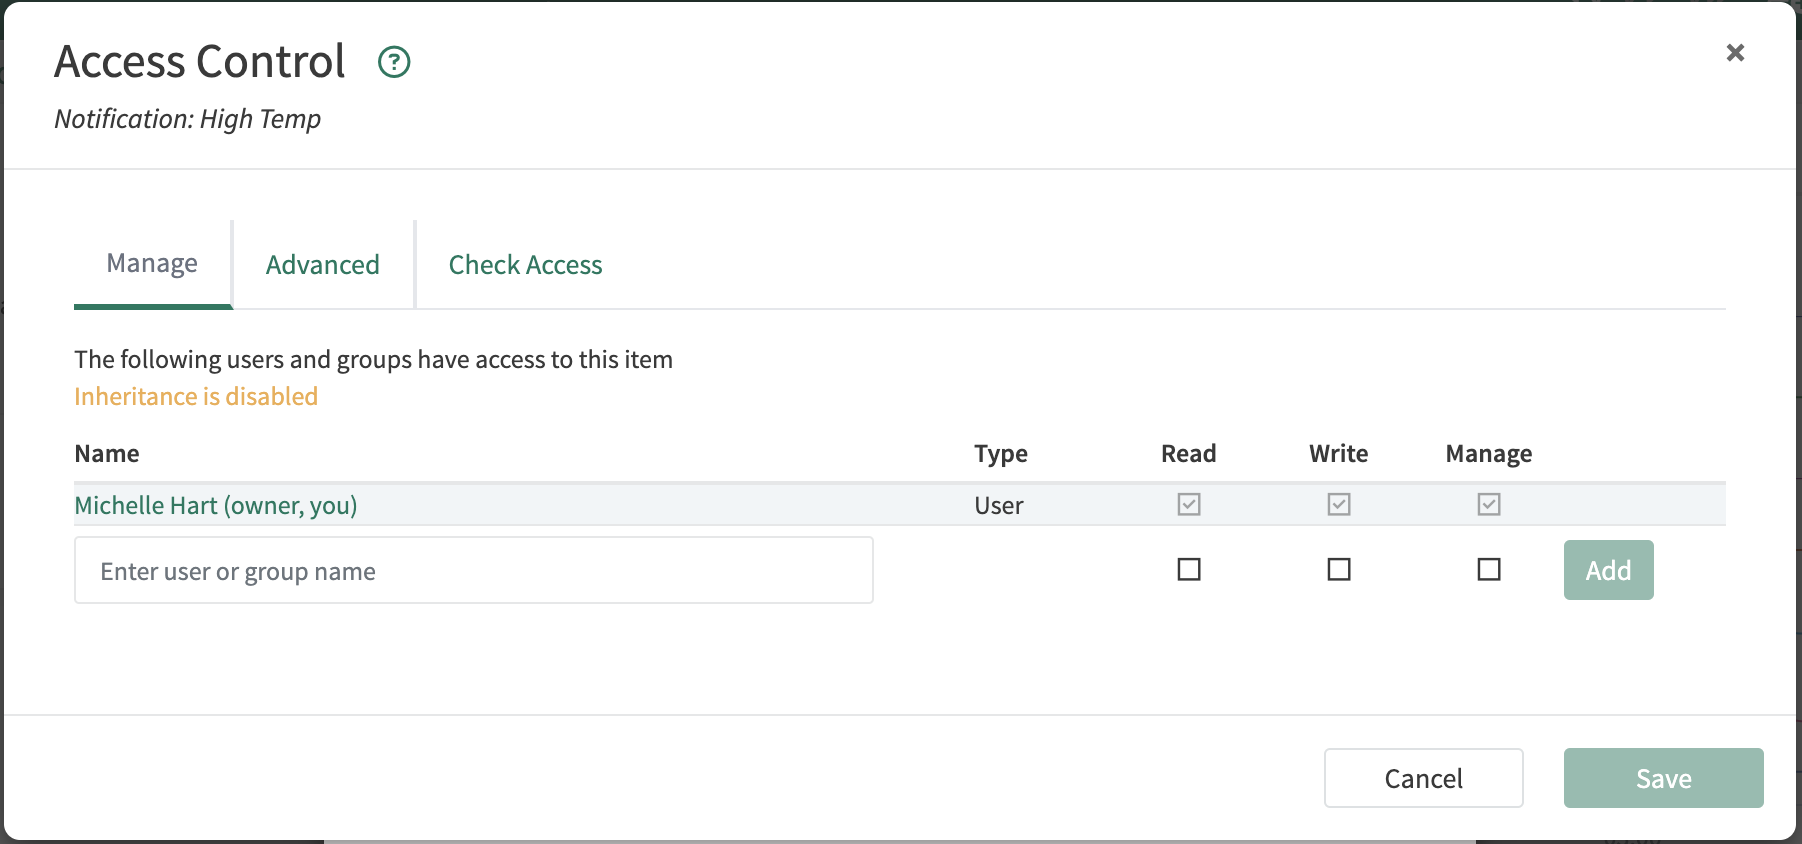Screen dimensions: 1802x844
Task: Click Michelle Hart's Write checkbox
Action: [1338, 505]
